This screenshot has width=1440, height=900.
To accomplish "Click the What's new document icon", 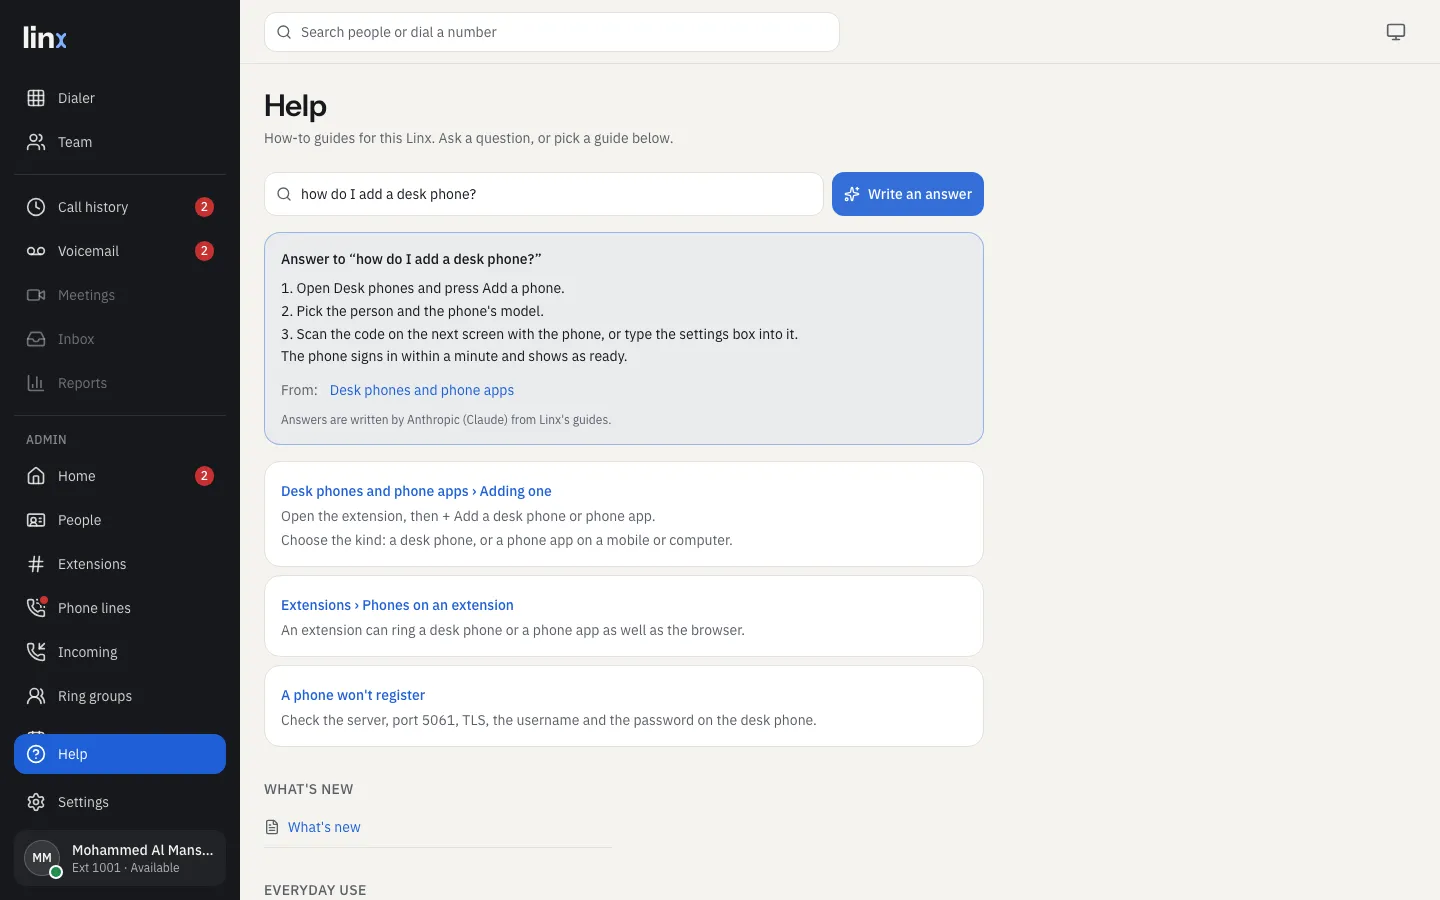I will pyautogui.click(x=272, y=827).
